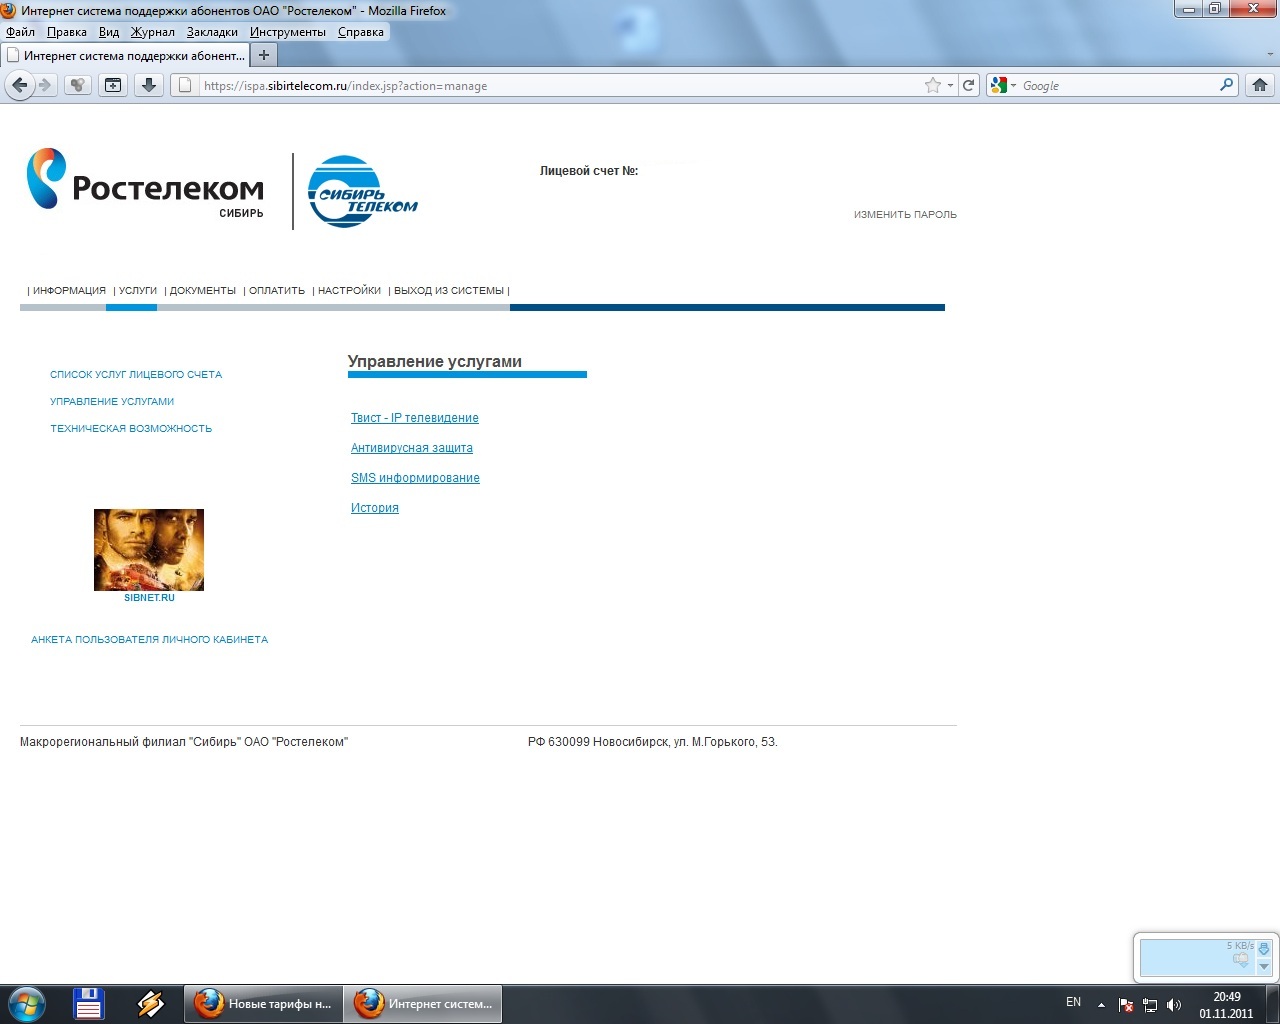The image size is (1280, 1024).
Task: Launch the Winamp lightning bolt taskbar icon
Action: [x=151, y=1003]
